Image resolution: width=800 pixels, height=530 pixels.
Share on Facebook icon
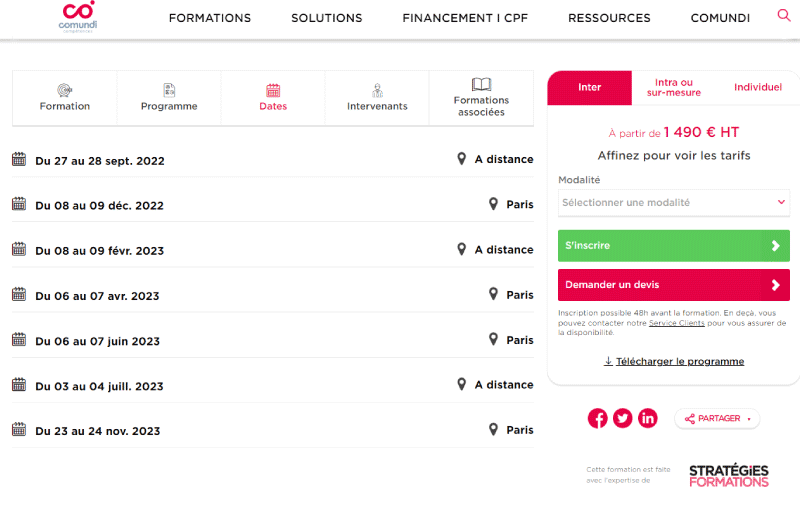[597, 418]
